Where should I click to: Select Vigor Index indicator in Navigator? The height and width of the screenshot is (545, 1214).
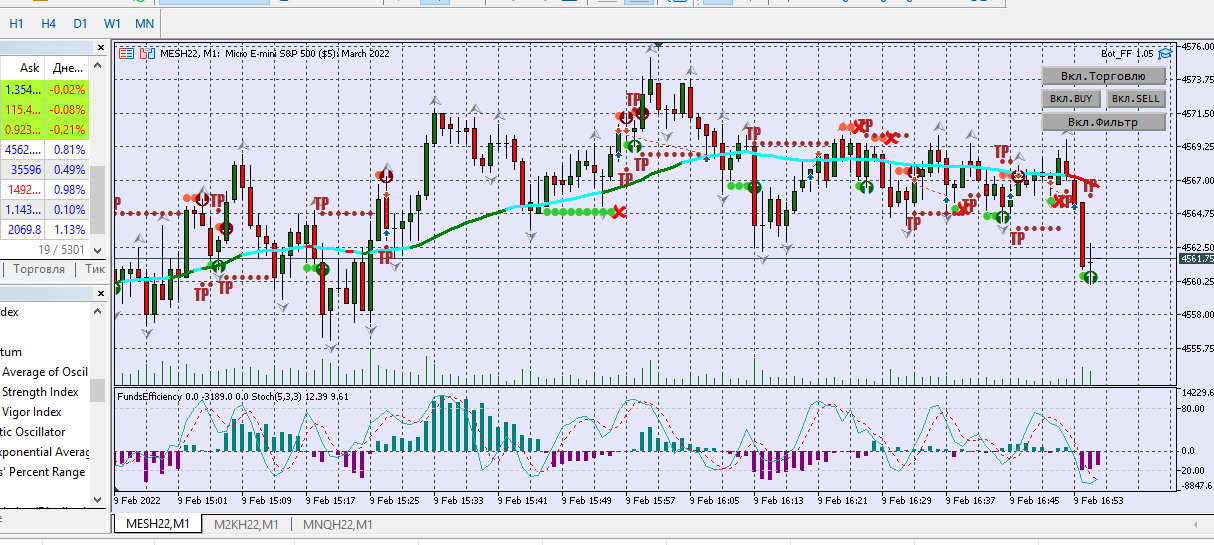click(x=31, y=412)
